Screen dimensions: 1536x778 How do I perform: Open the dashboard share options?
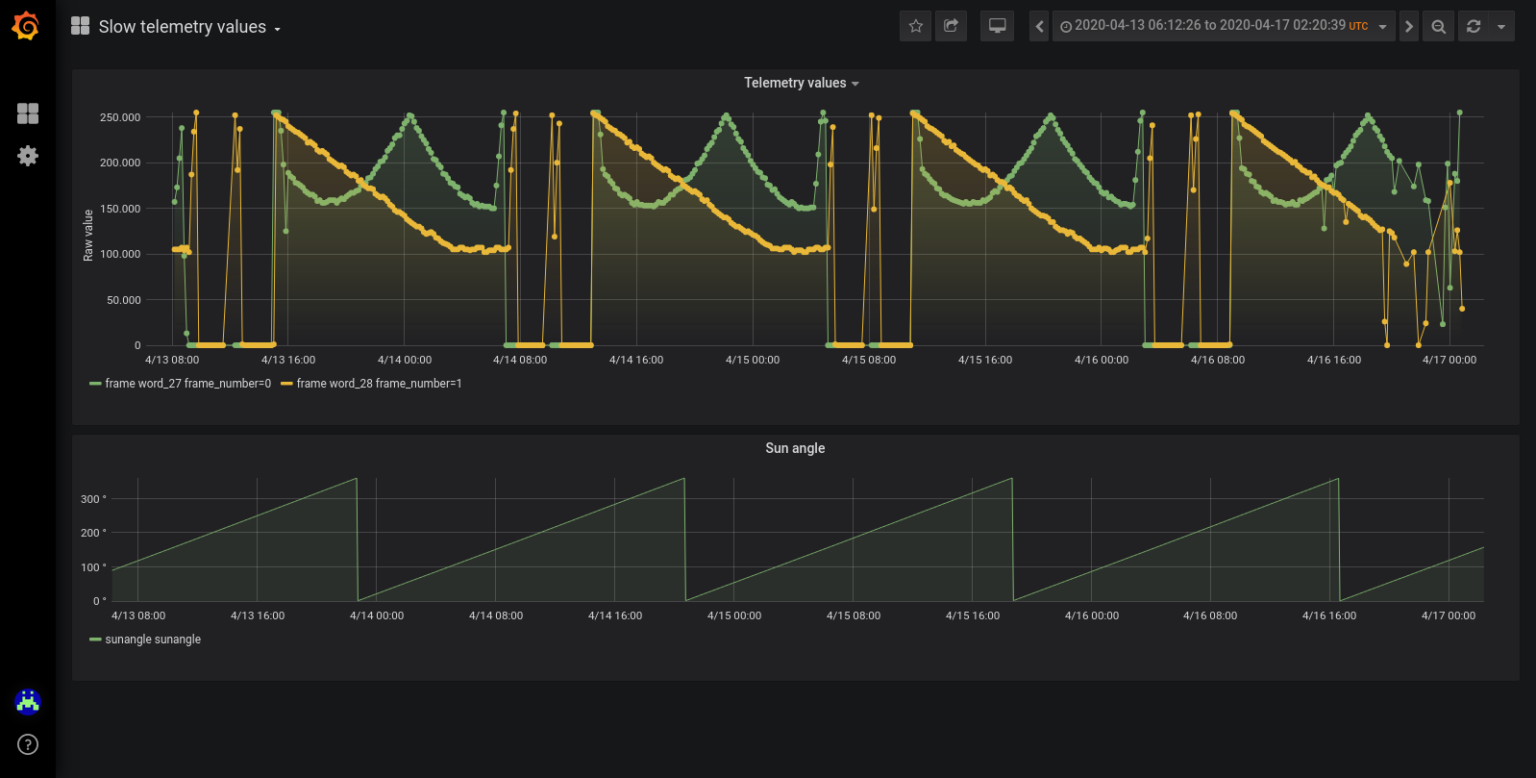click(951, 26)
